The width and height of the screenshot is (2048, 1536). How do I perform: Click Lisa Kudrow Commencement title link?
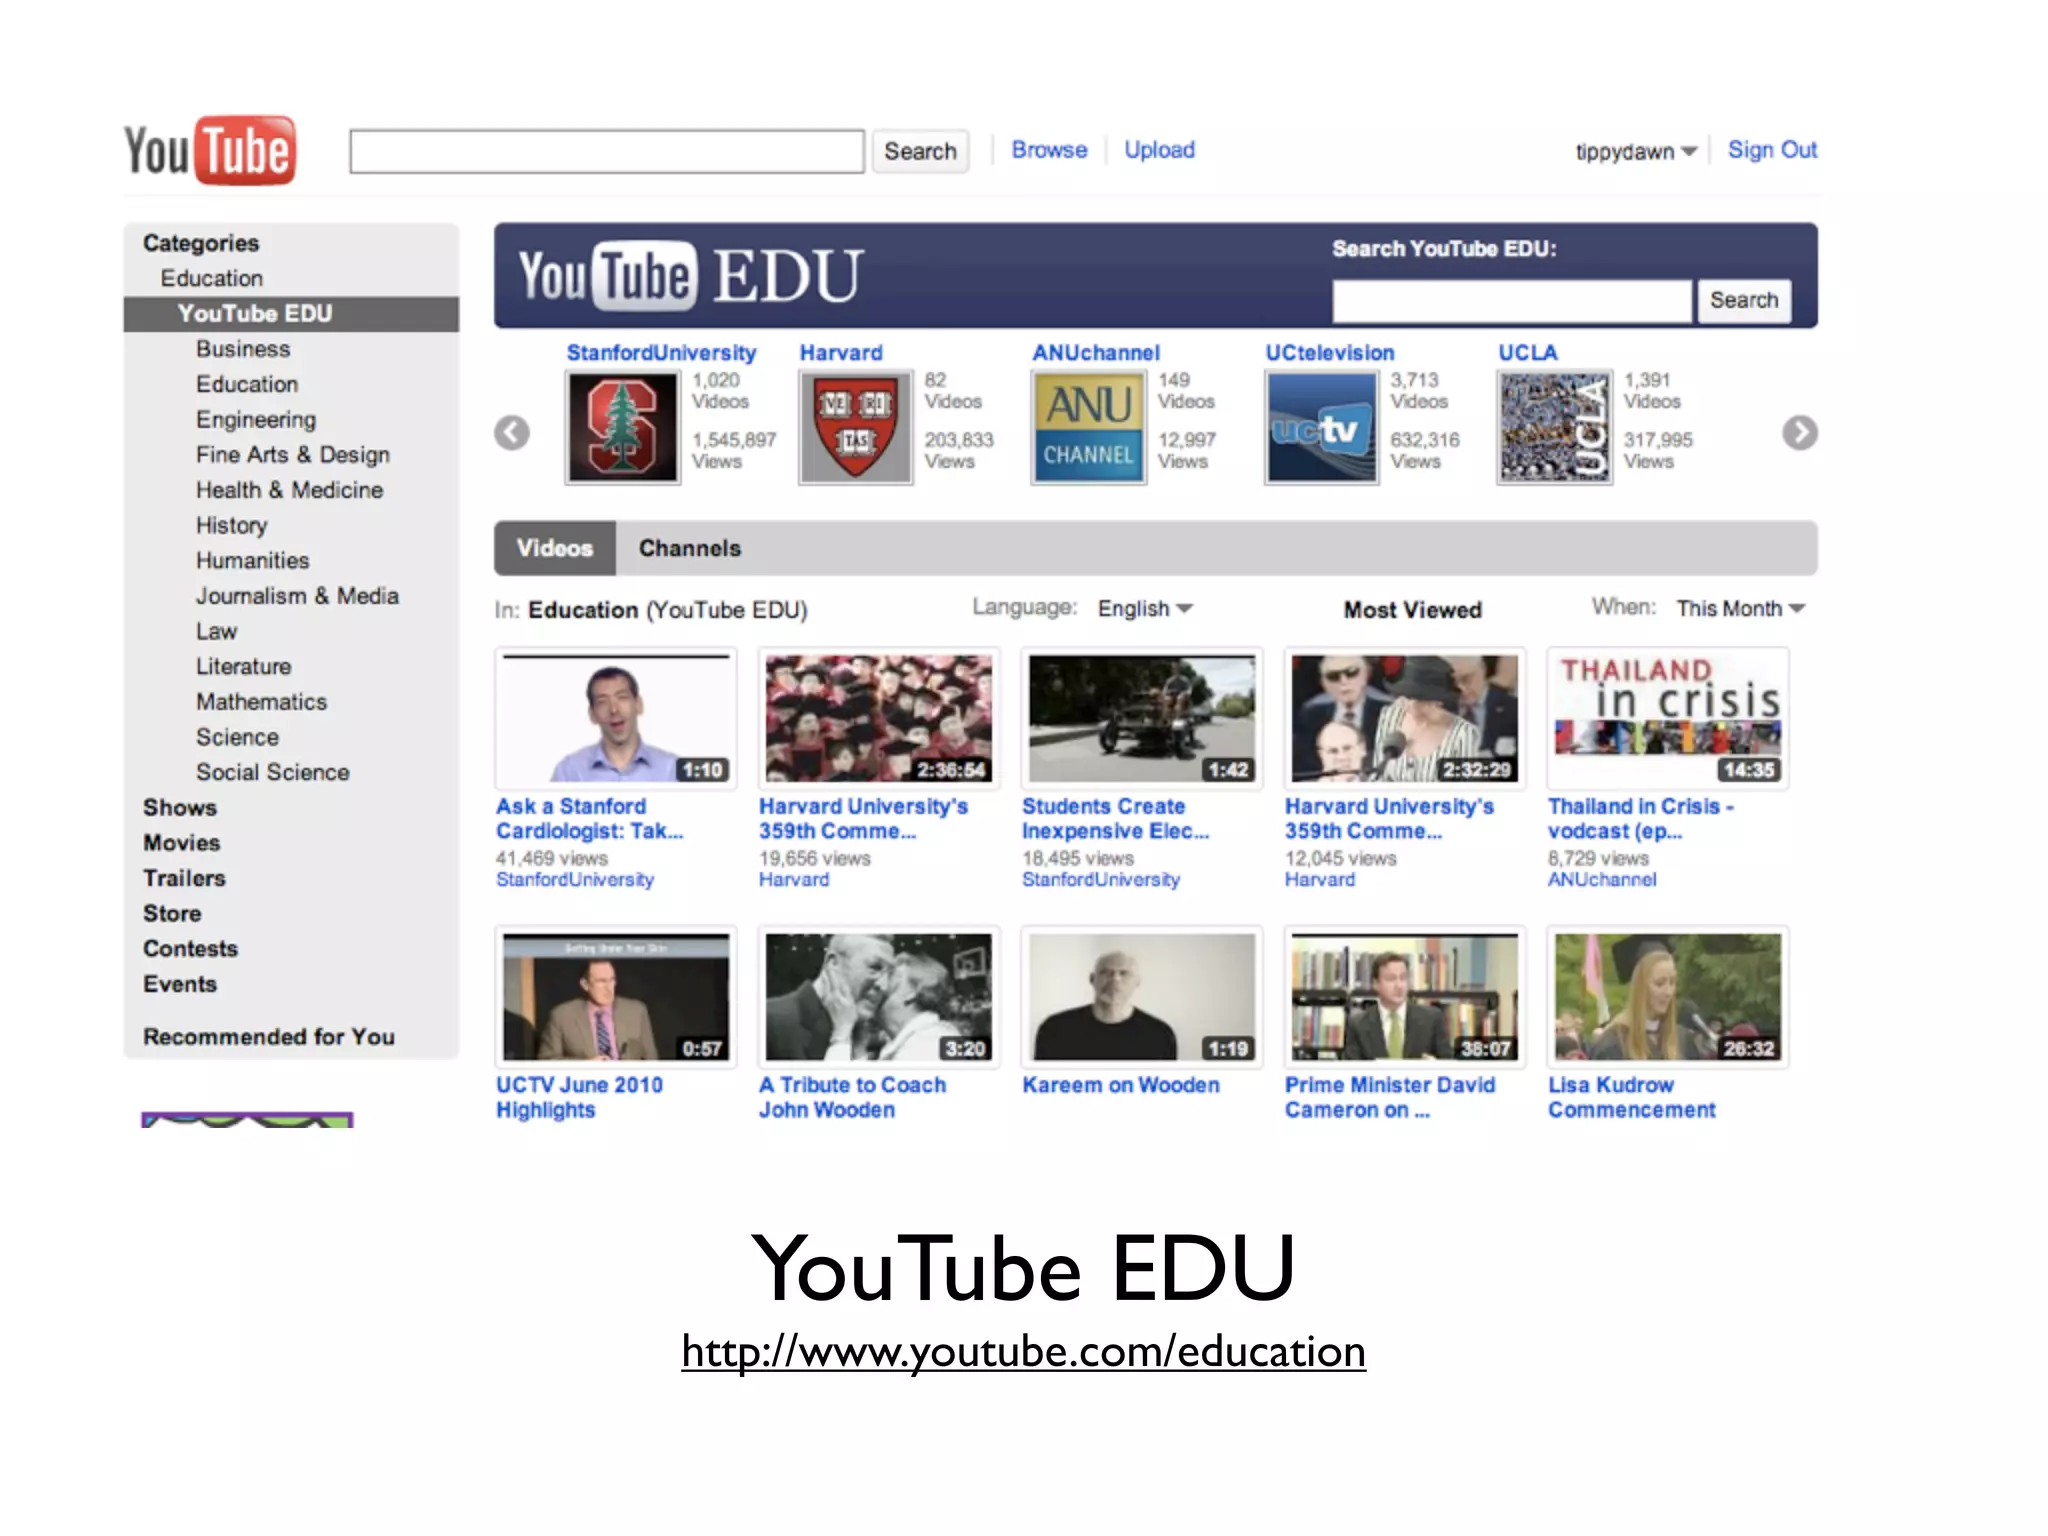coord(1632,1098)
